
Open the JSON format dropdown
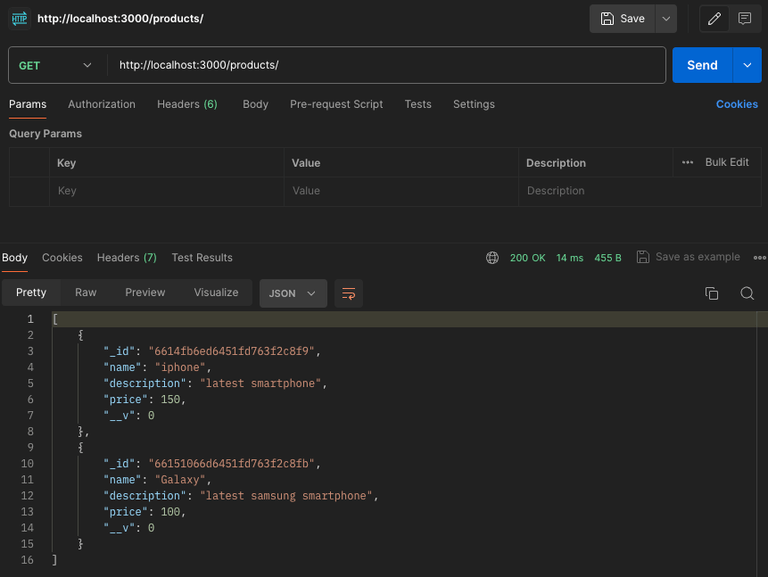click(x=293, y=293)
